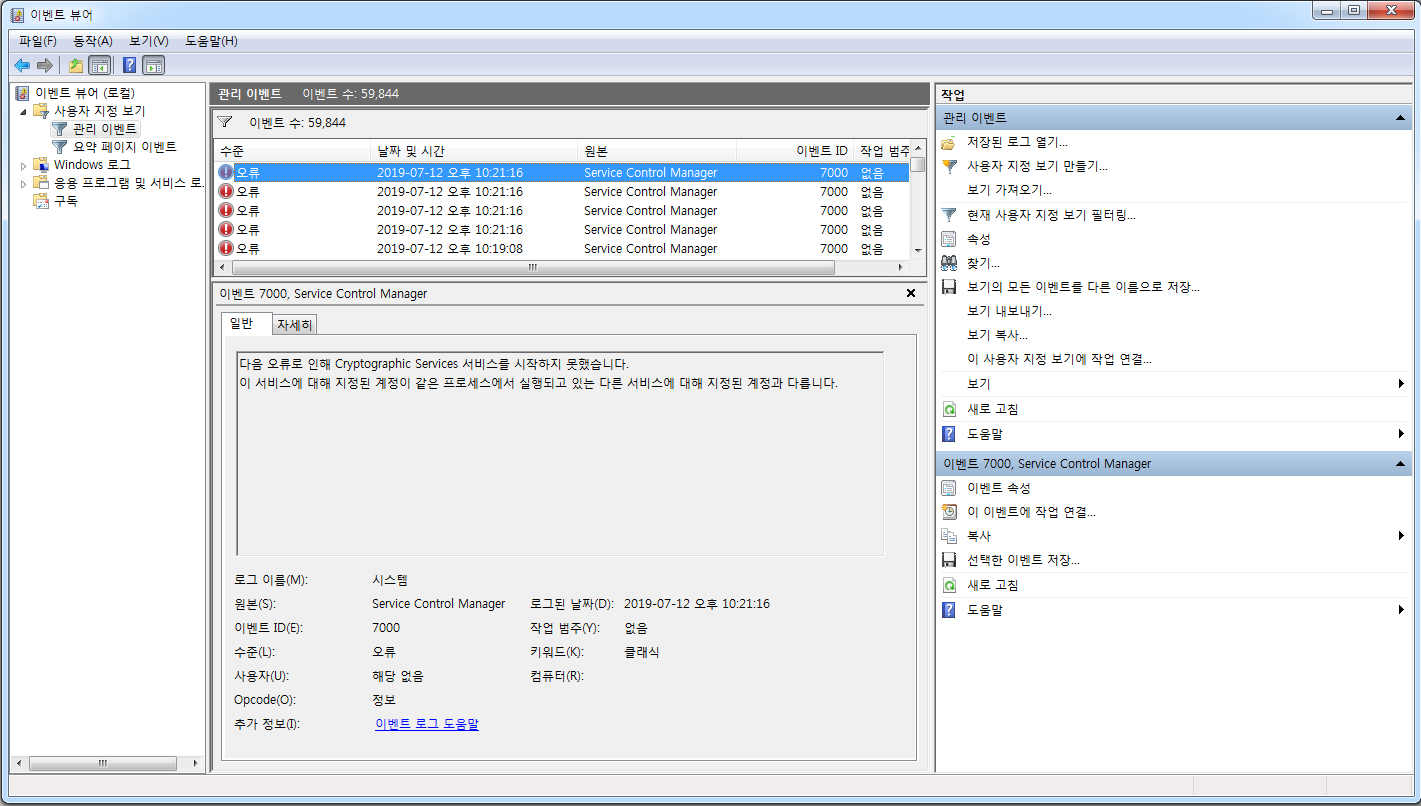Open help via the toolbar question-mark icon
The image size is (1421, 806).
pyautogui.click(x=129, y=65)
